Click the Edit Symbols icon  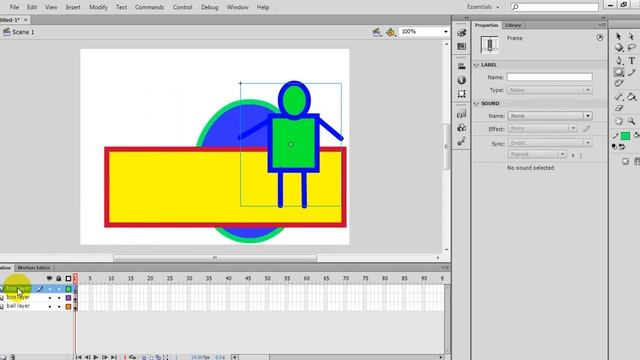click(x=391, y=32)
